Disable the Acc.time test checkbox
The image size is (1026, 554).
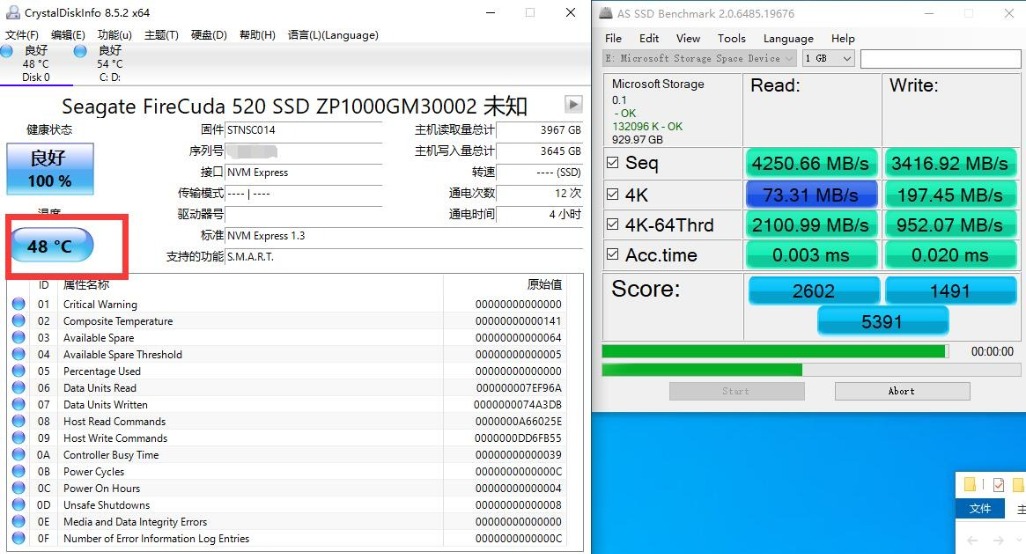coord(612,256)
